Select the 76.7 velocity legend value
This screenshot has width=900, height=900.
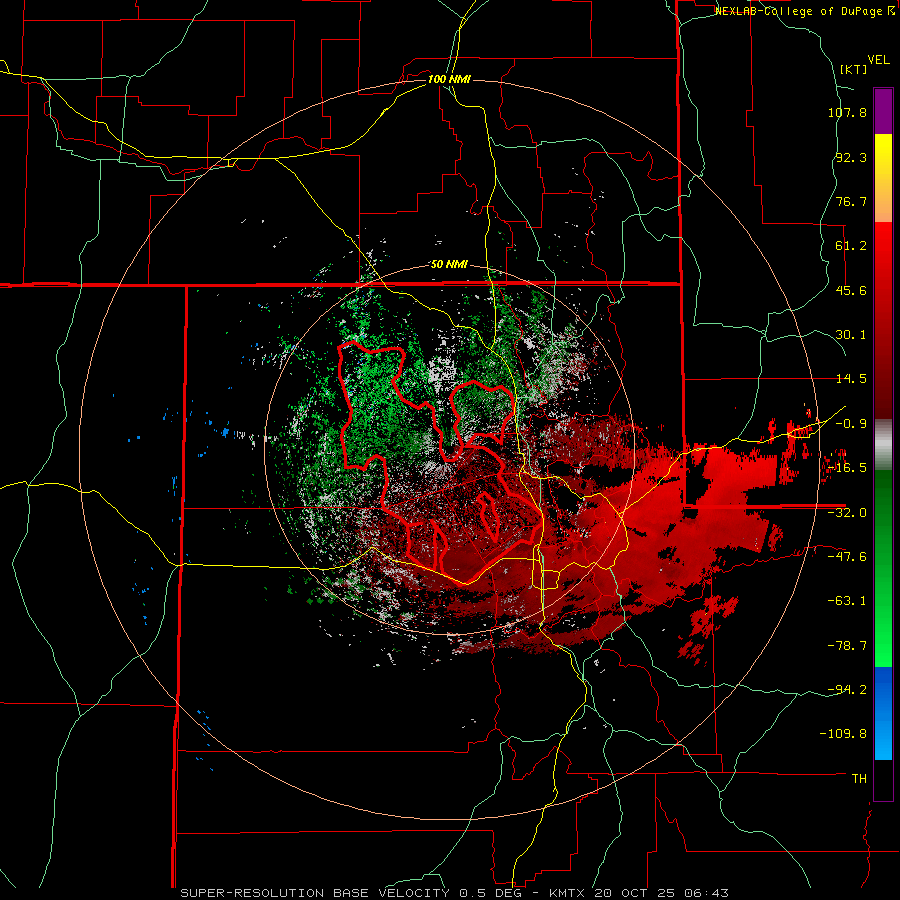(851, 201)
